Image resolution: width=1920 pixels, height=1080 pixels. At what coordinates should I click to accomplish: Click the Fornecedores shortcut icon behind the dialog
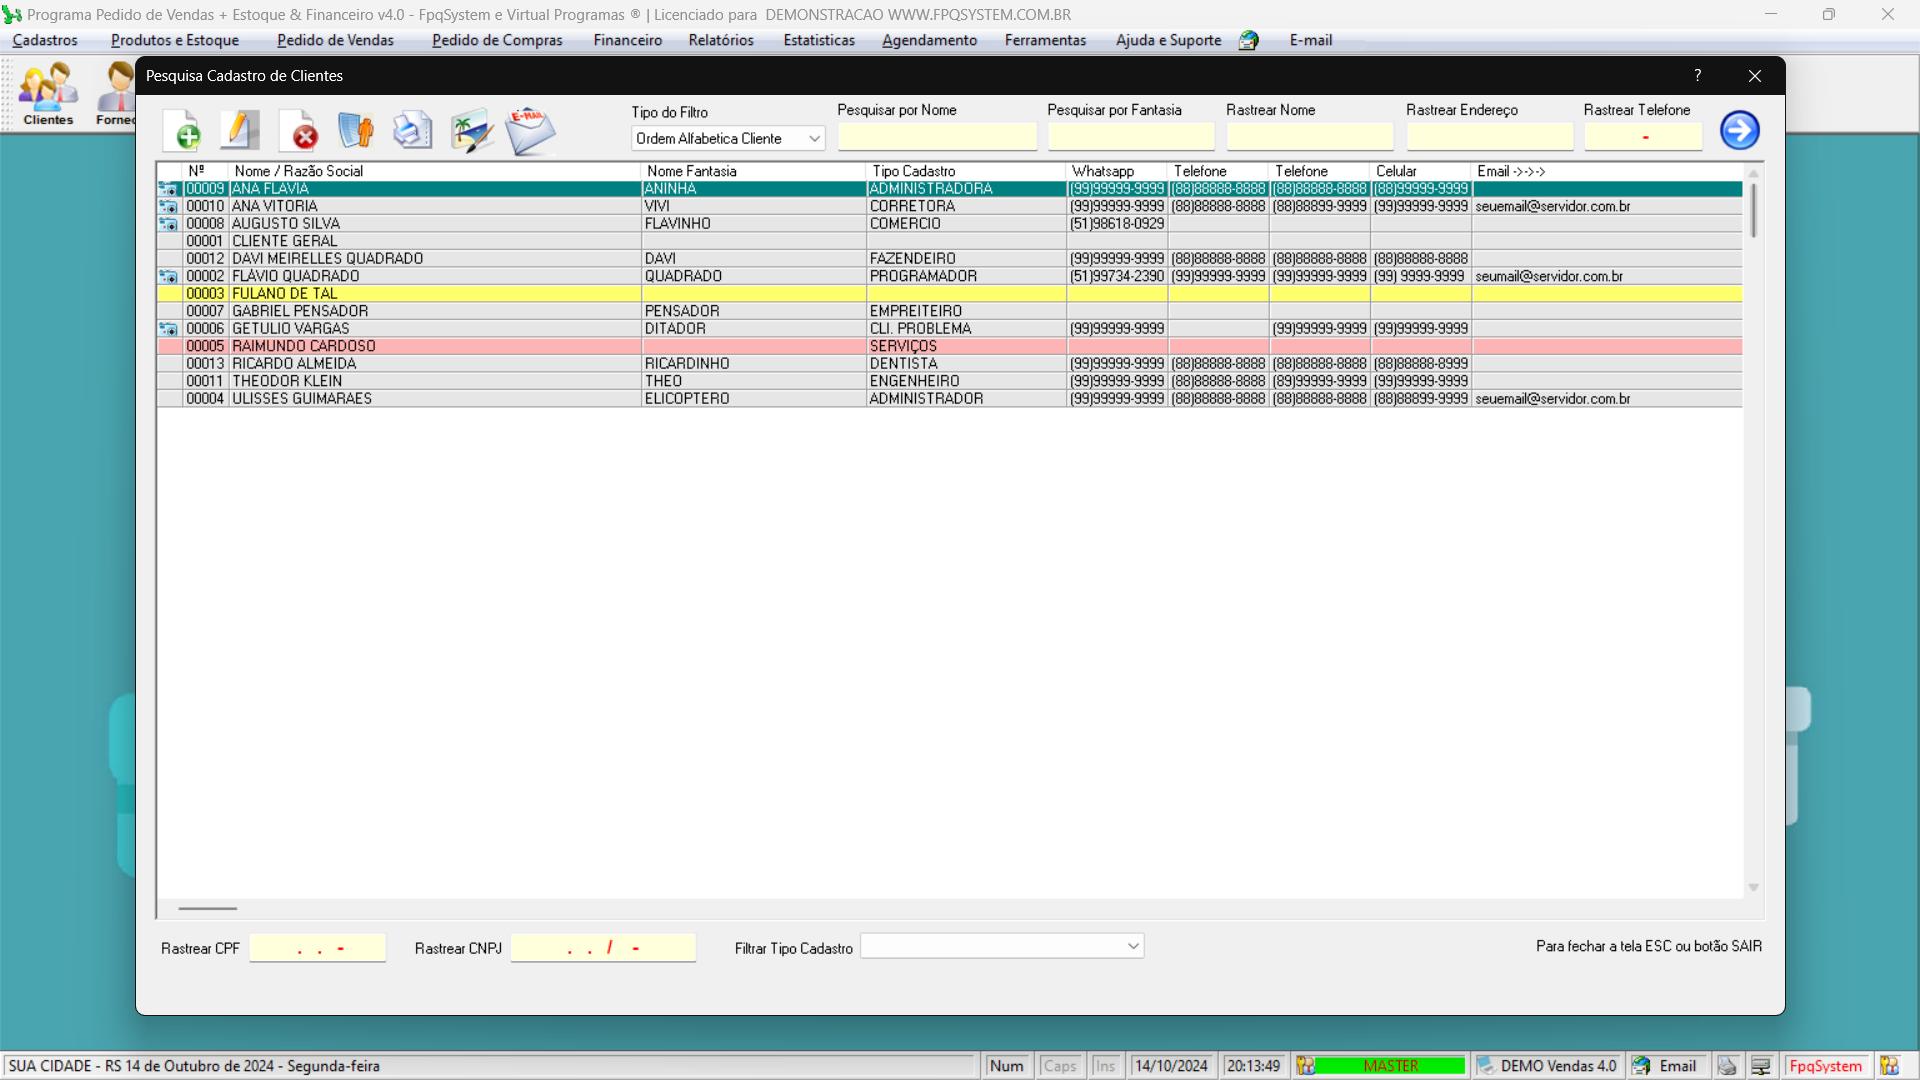coord(116,94)
